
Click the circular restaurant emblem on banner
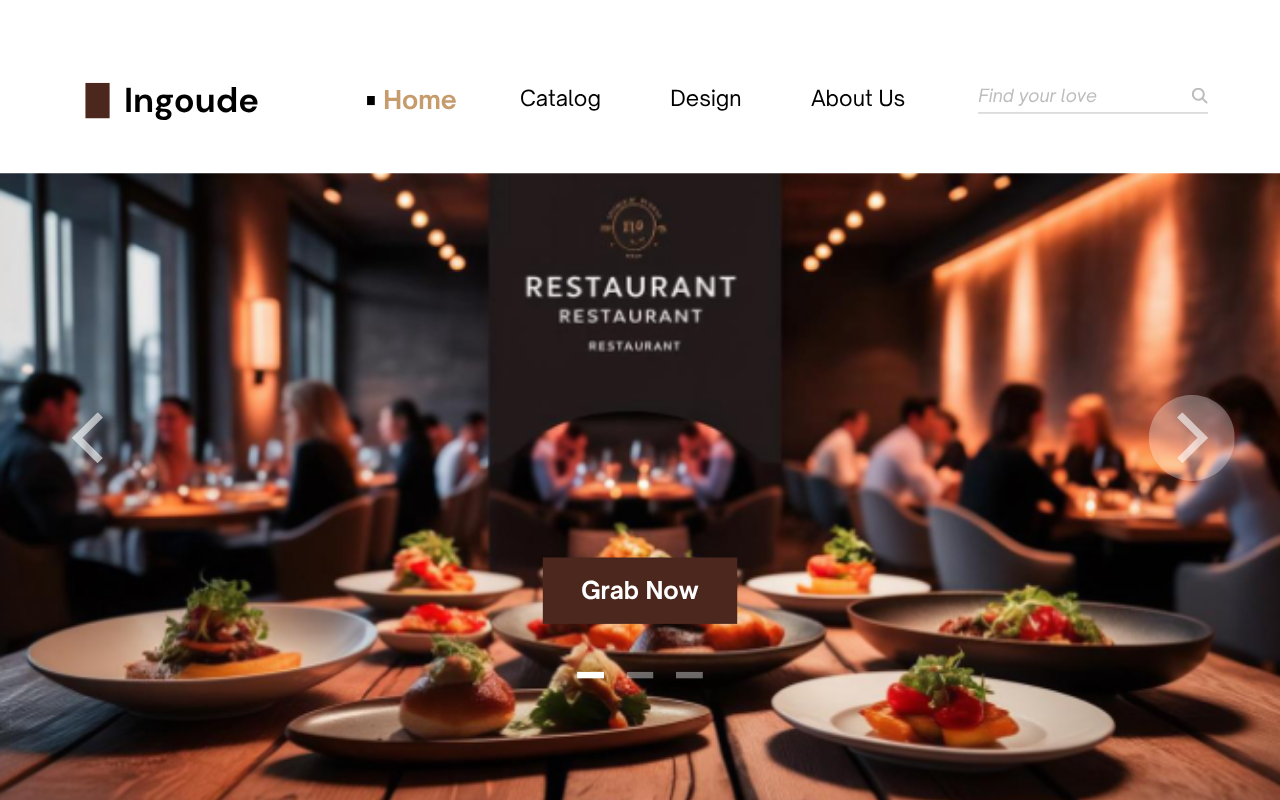coord(634,228)
